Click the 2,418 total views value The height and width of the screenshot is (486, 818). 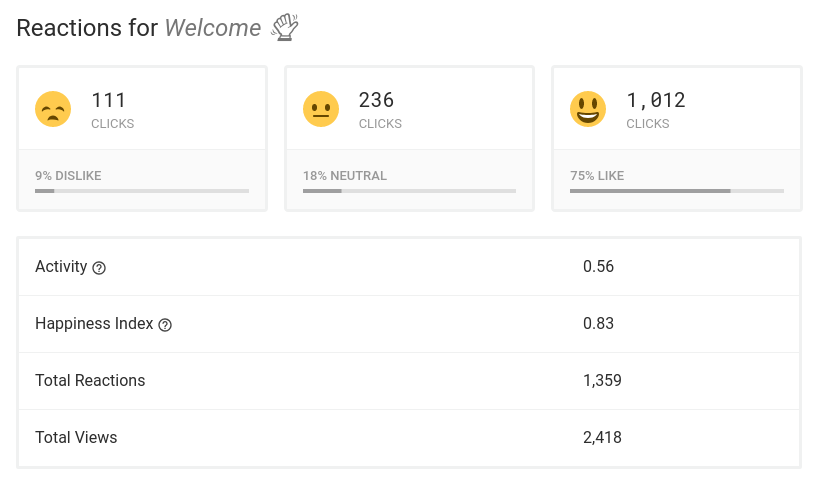(x=602, y=438)
